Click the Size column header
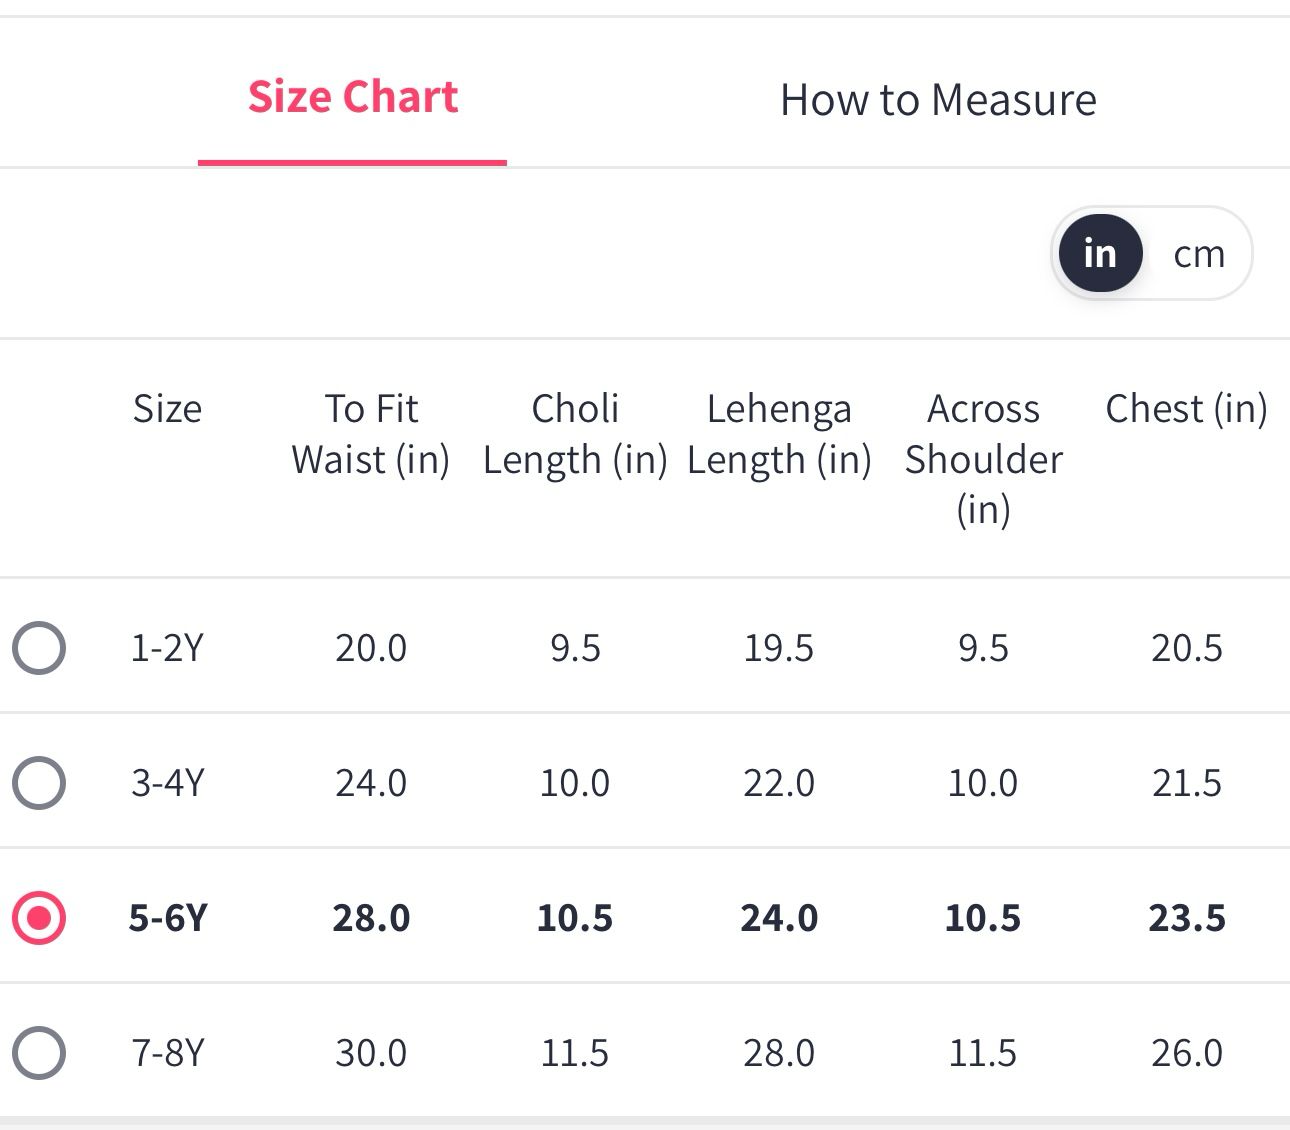Viewport: 1290px width, 1130px height. 167,409
